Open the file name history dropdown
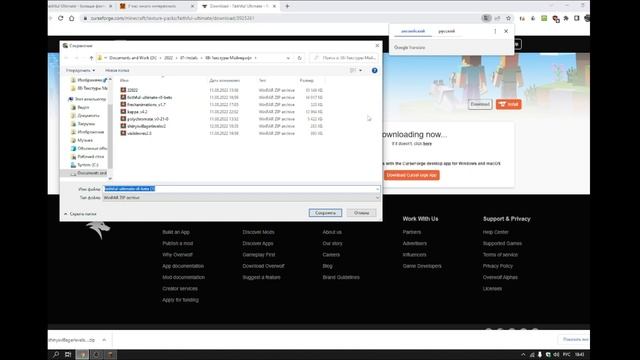Screen dimensions: 640x360 coord(377,189)
